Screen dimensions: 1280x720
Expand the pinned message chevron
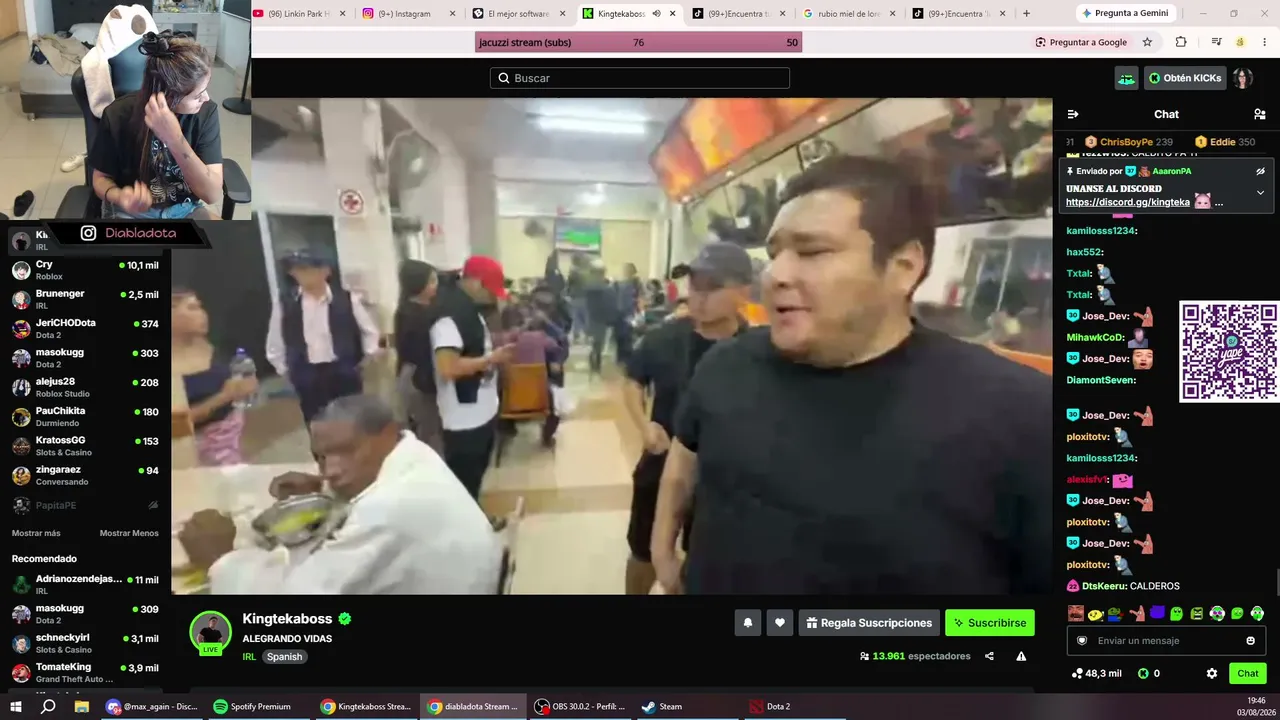[1260, 192]
